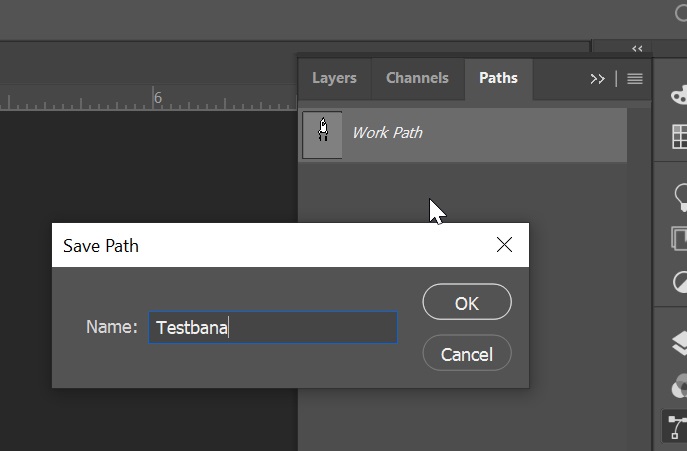The height and width of the screenshot is (451, 687).
Task: Open the Paths panel hamburger menu
Action: coord(635,79)
